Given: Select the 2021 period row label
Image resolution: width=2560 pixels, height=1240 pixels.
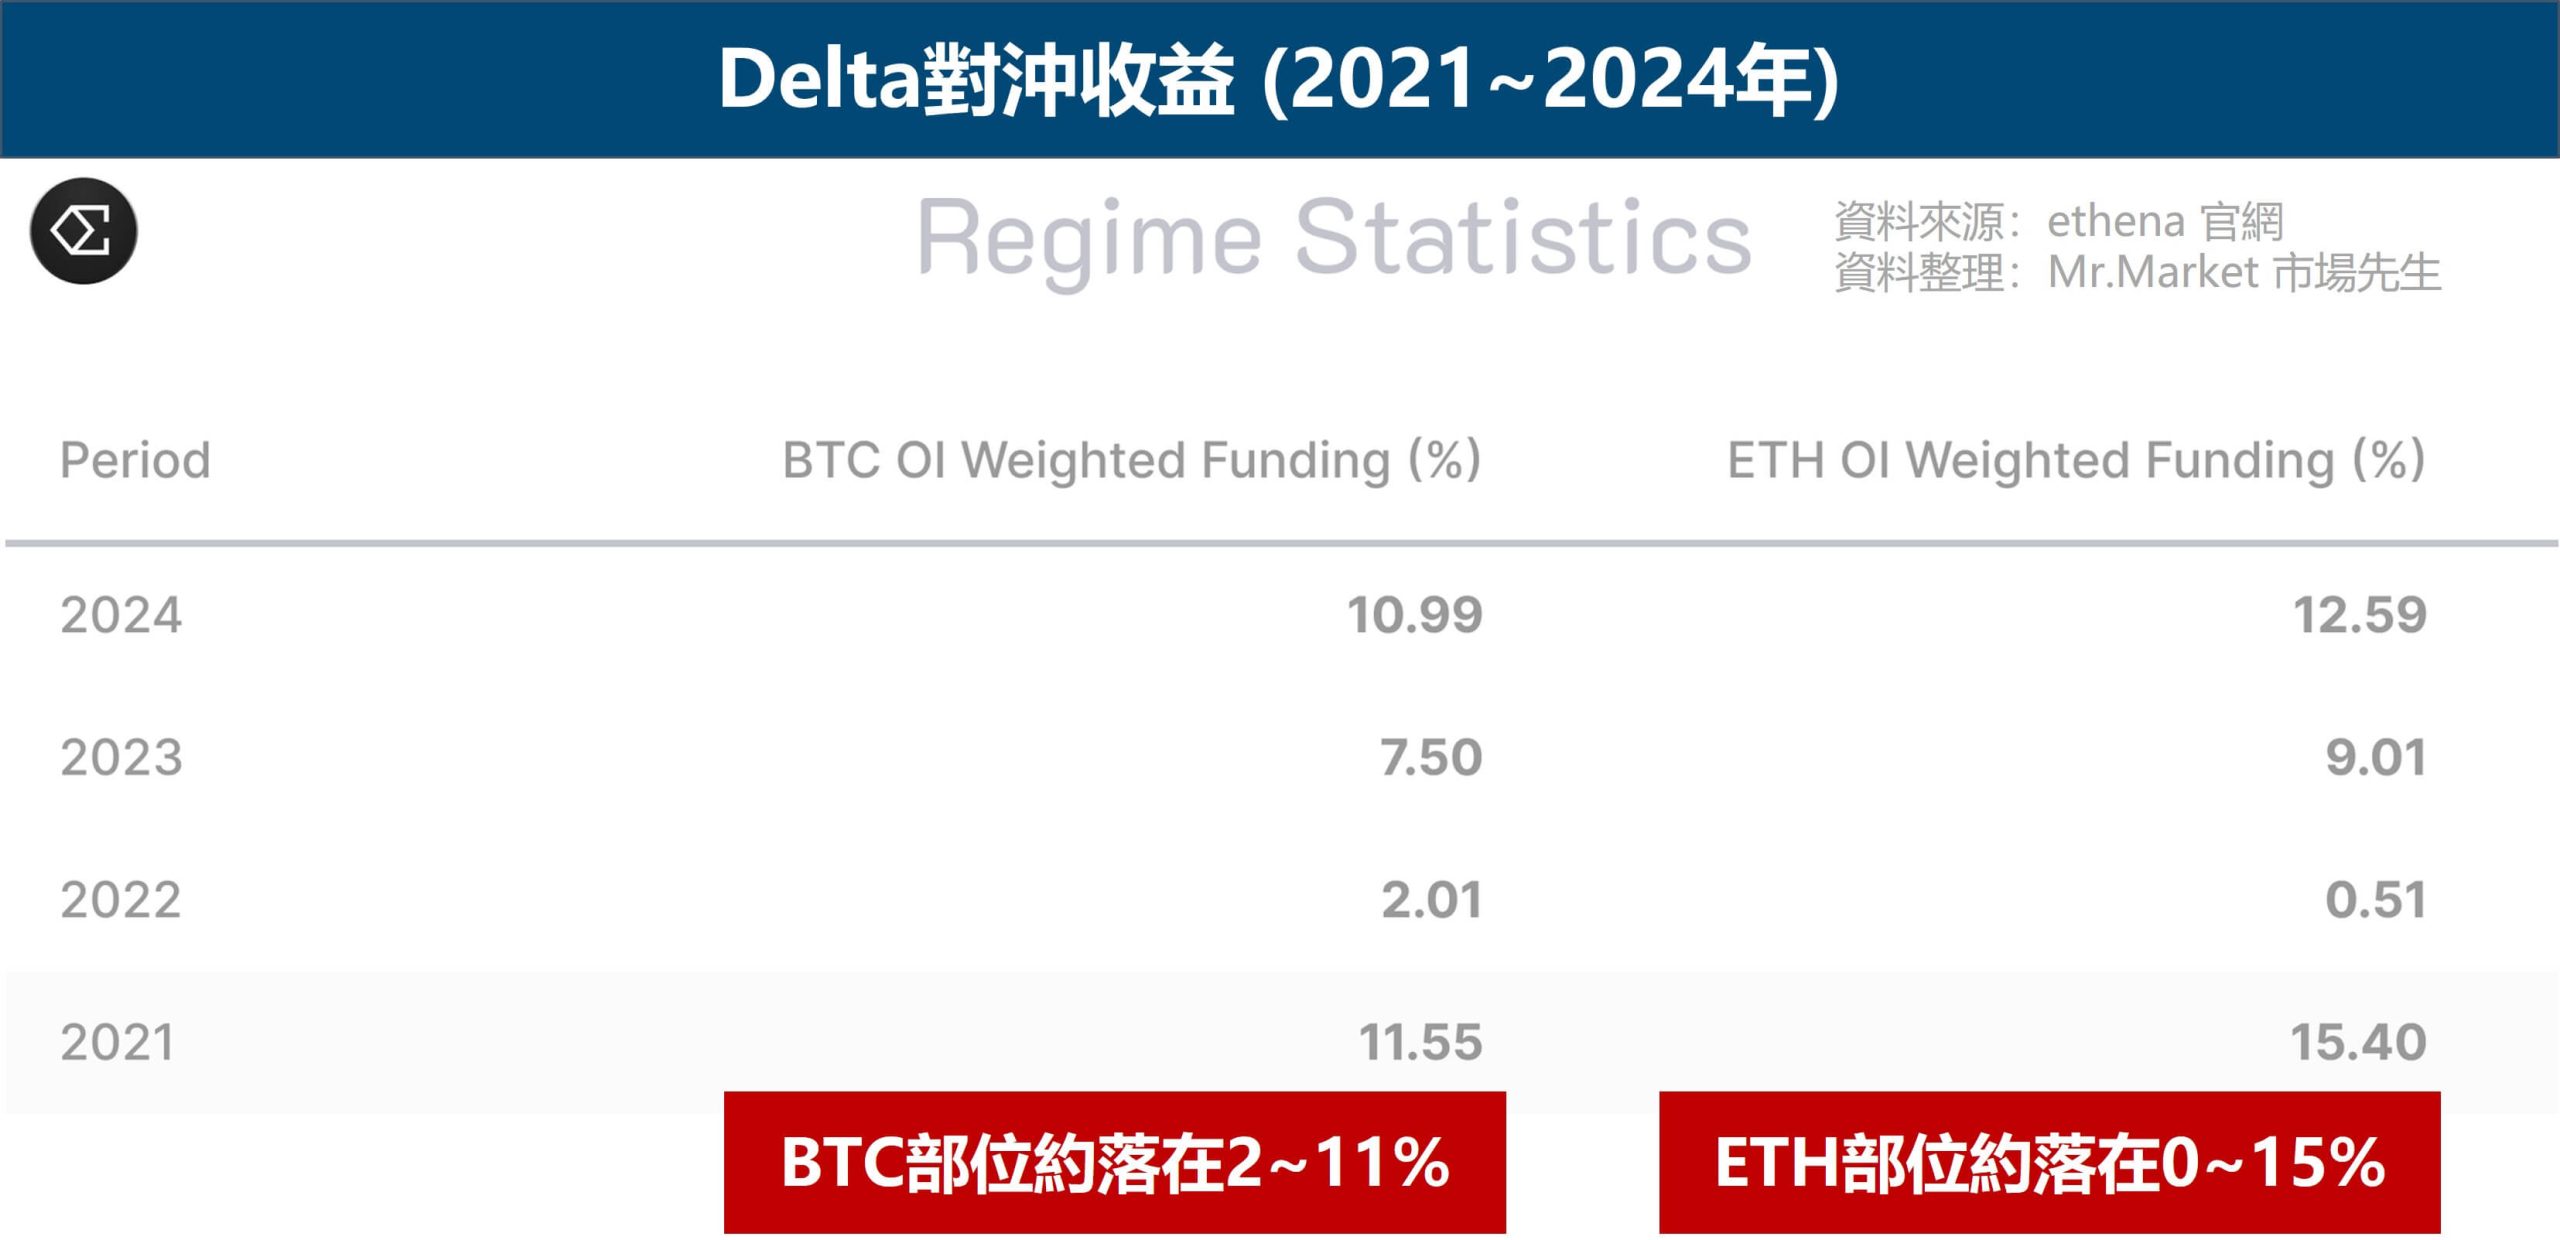Looking at the screenshot, I should click(118, 1042).
